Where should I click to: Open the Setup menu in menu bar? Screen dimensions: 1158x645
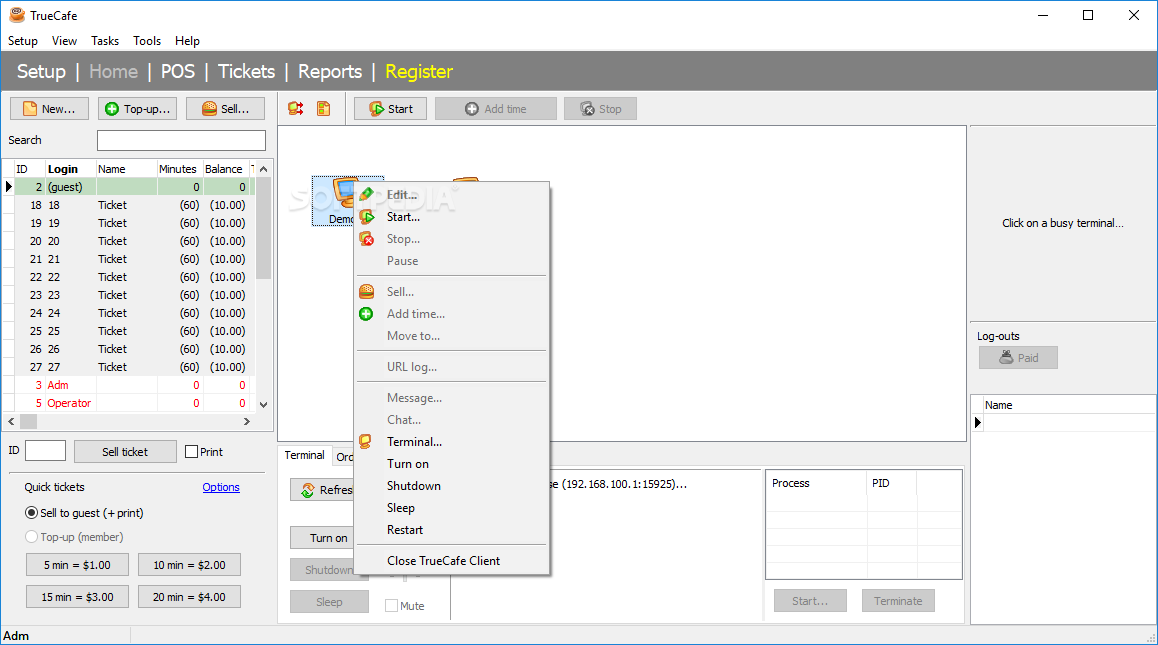[x=23, y=41]
